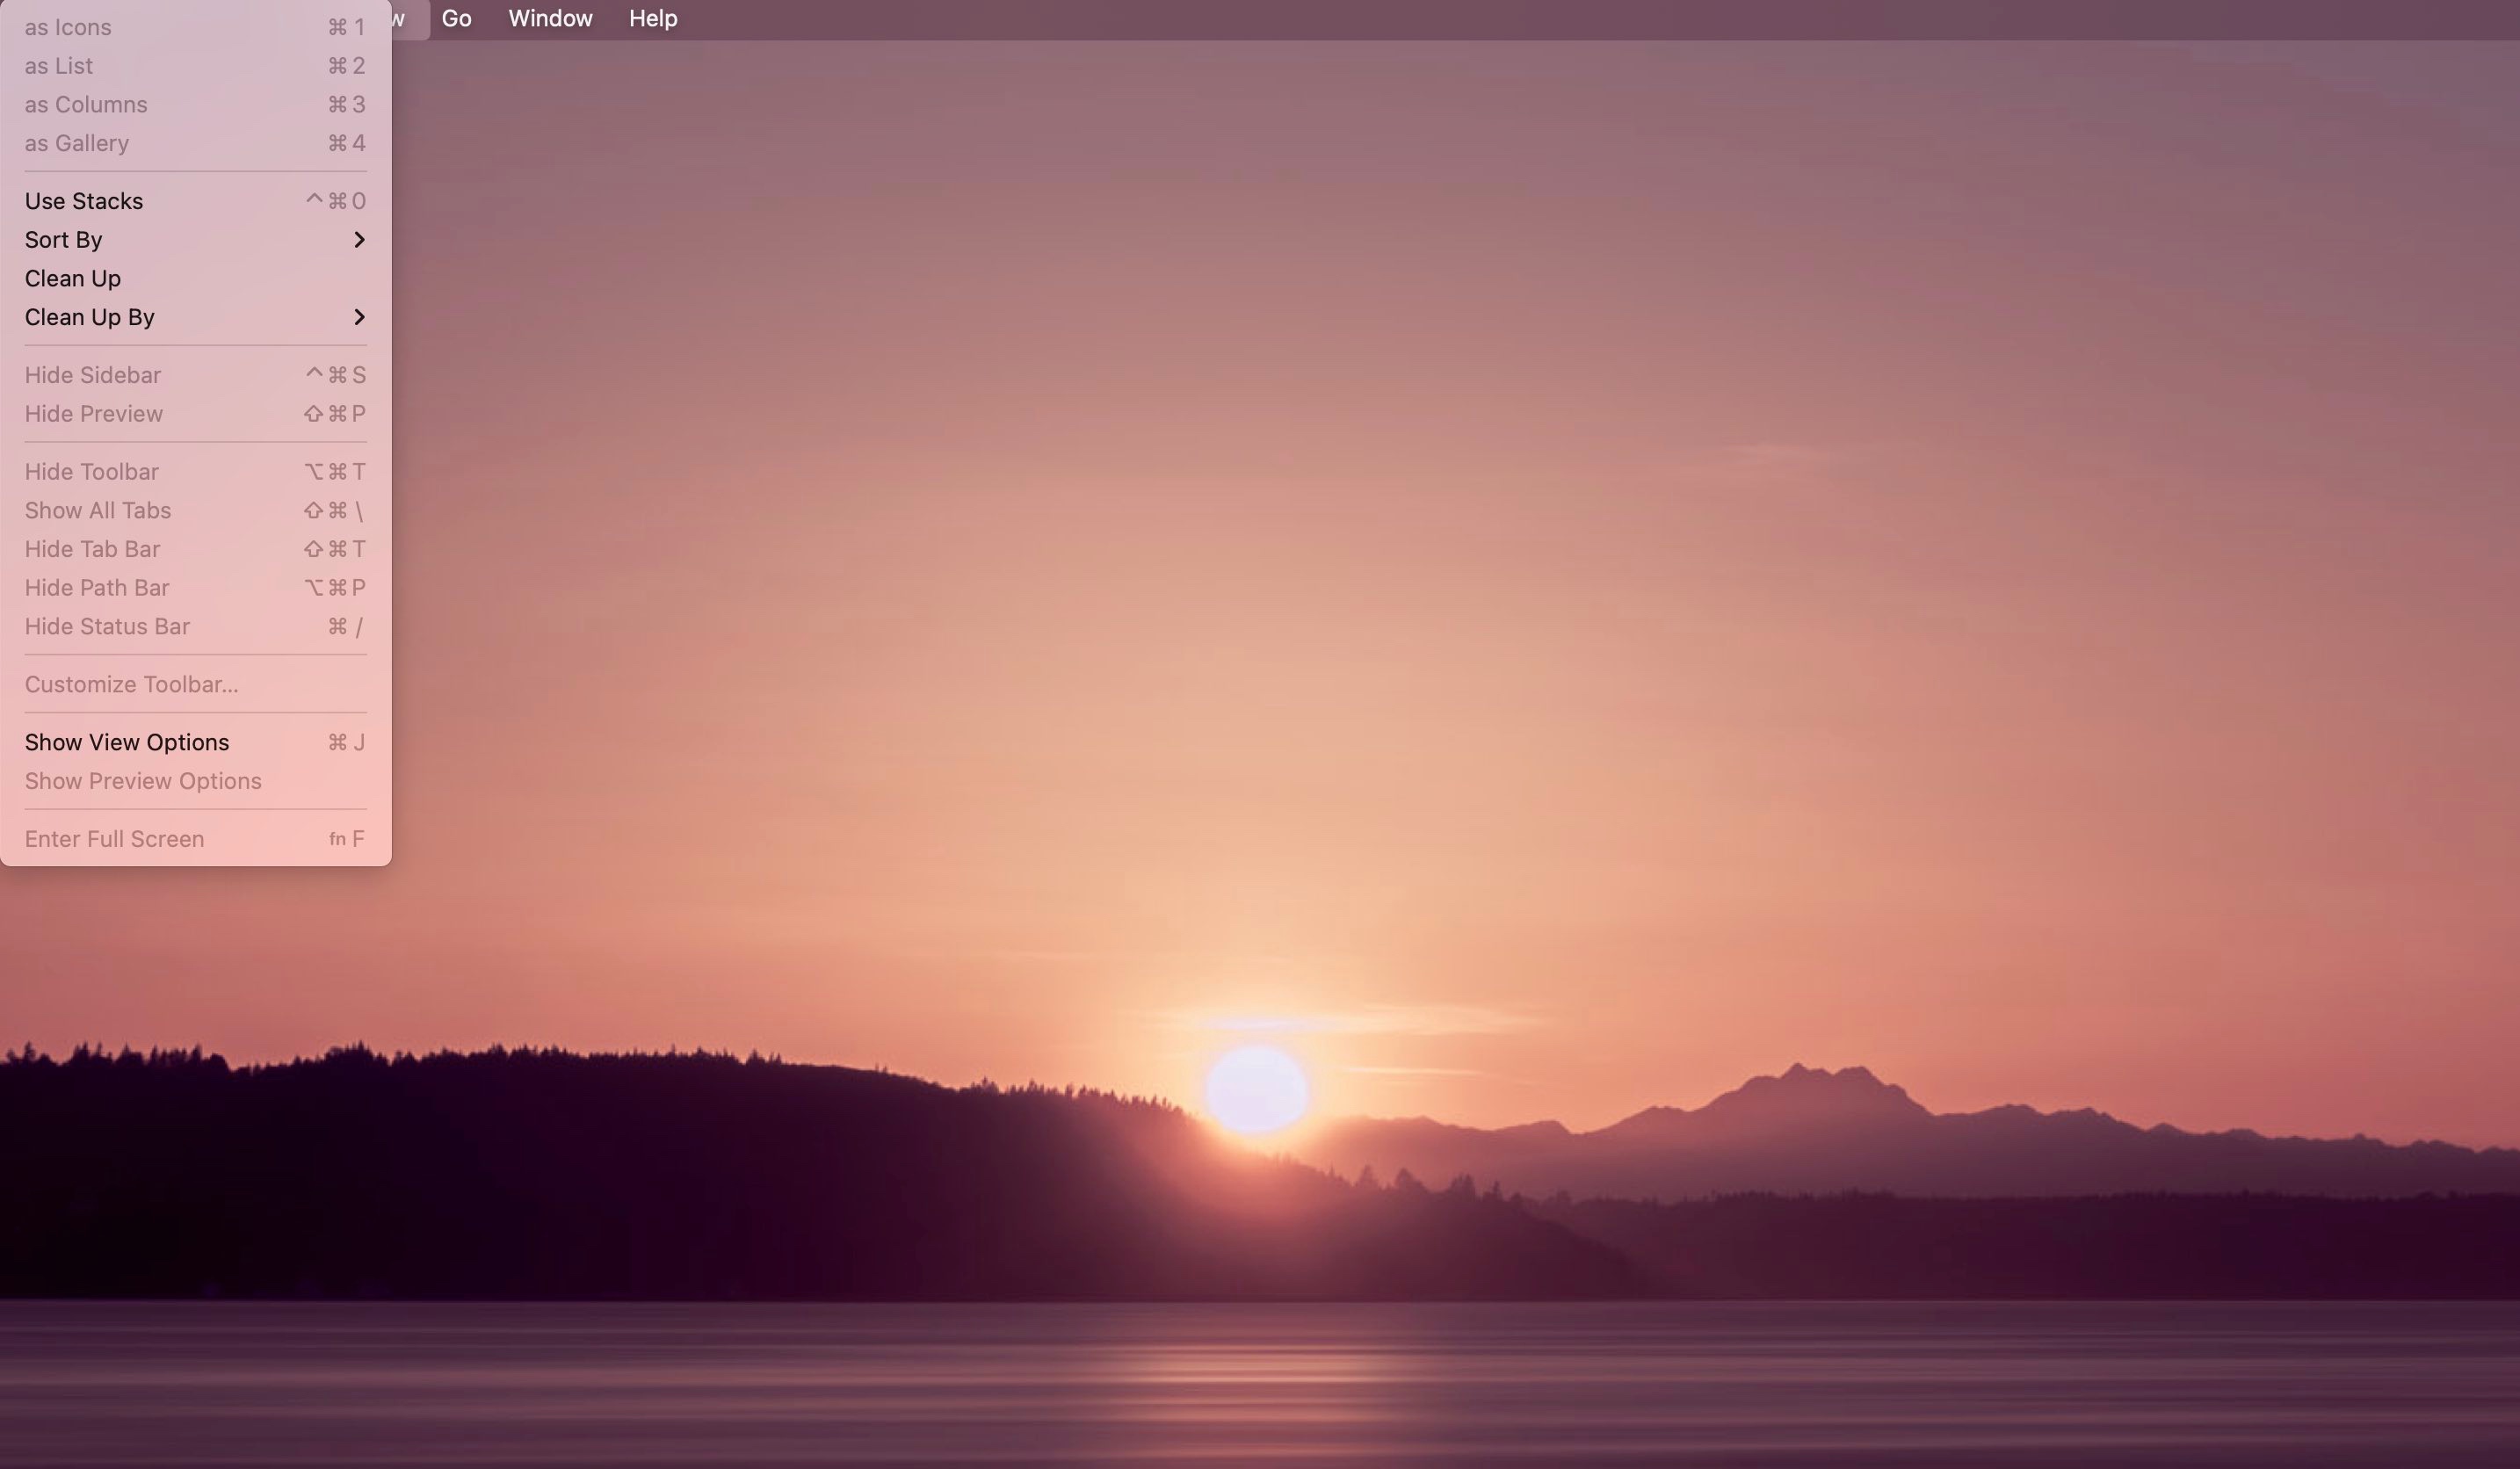2520x1469 pixels.
Task: Choose Clean Up from View menu
Action: pyautogui.click(x=73, y=278)
